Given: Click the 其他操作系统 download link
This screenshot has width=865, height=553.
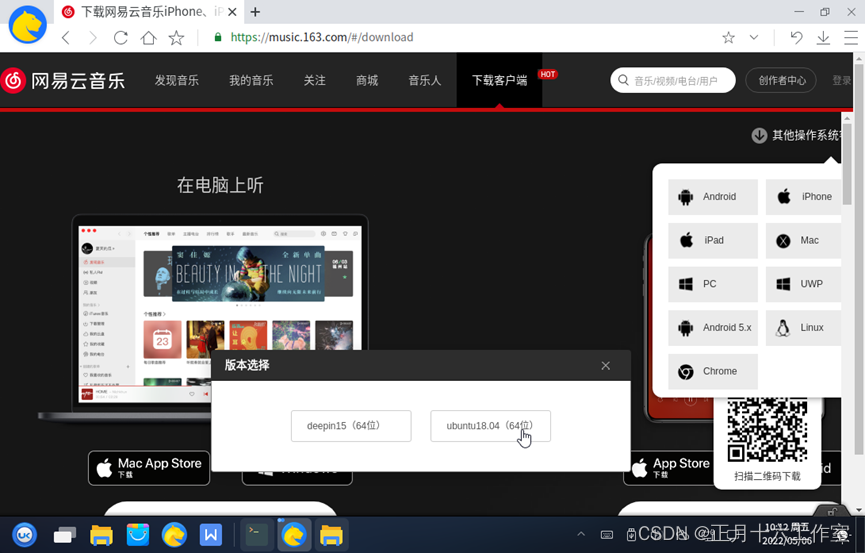Looking at the screenshot, I should click(x=798, y=135).
